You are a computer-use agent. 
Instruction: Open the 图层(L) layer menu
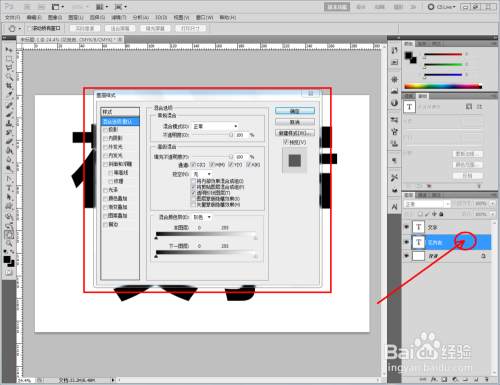(75, 17)
